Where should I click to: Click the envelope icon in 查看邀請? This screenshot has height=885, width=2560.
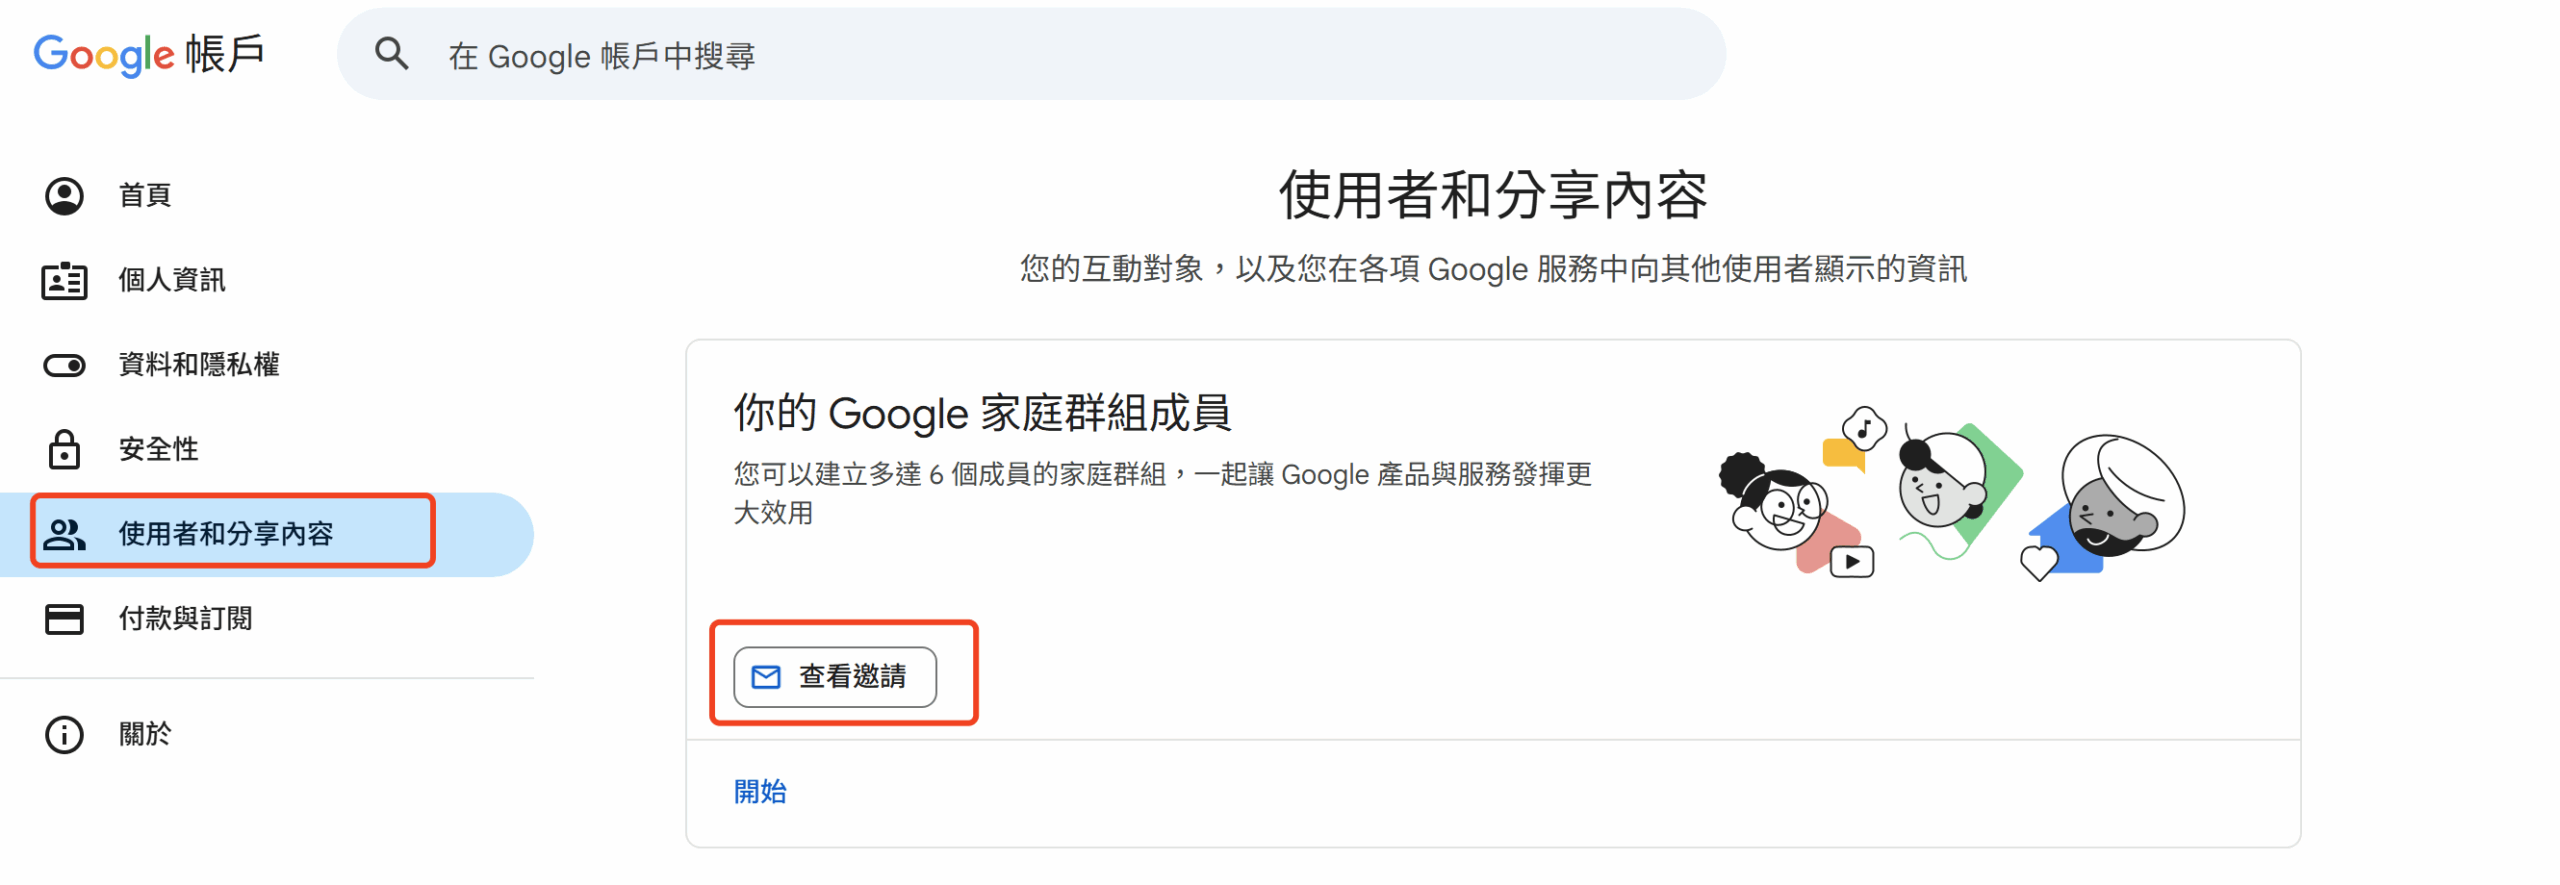766,677
